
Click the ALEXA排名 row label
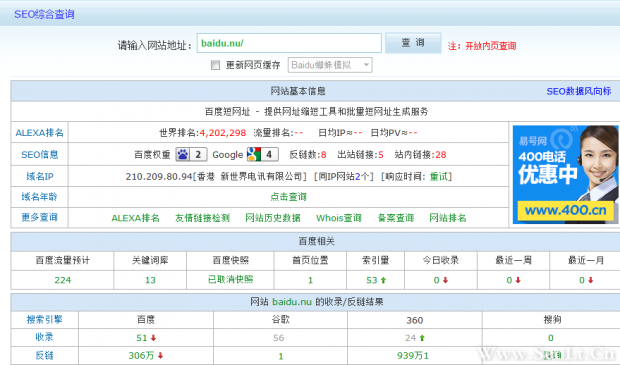point(40,133)
